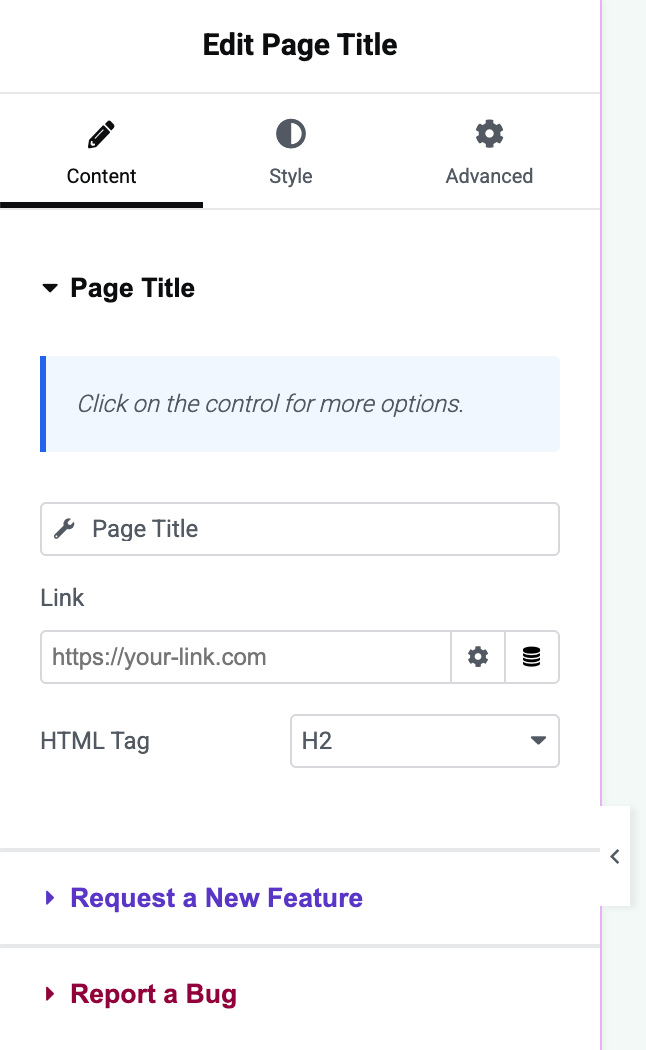Open the HTML Tag dropdown showing H2

424,741
